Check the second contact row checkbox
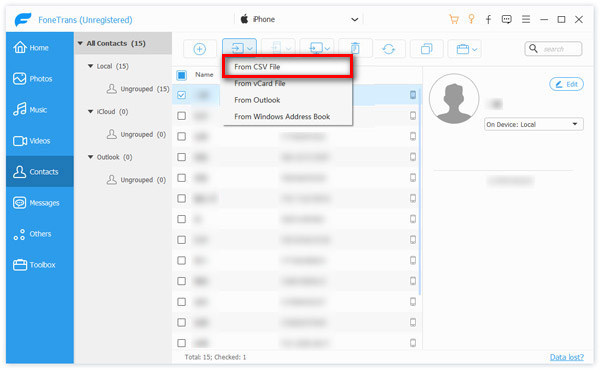The image size is (600, 370). (182, 116)
